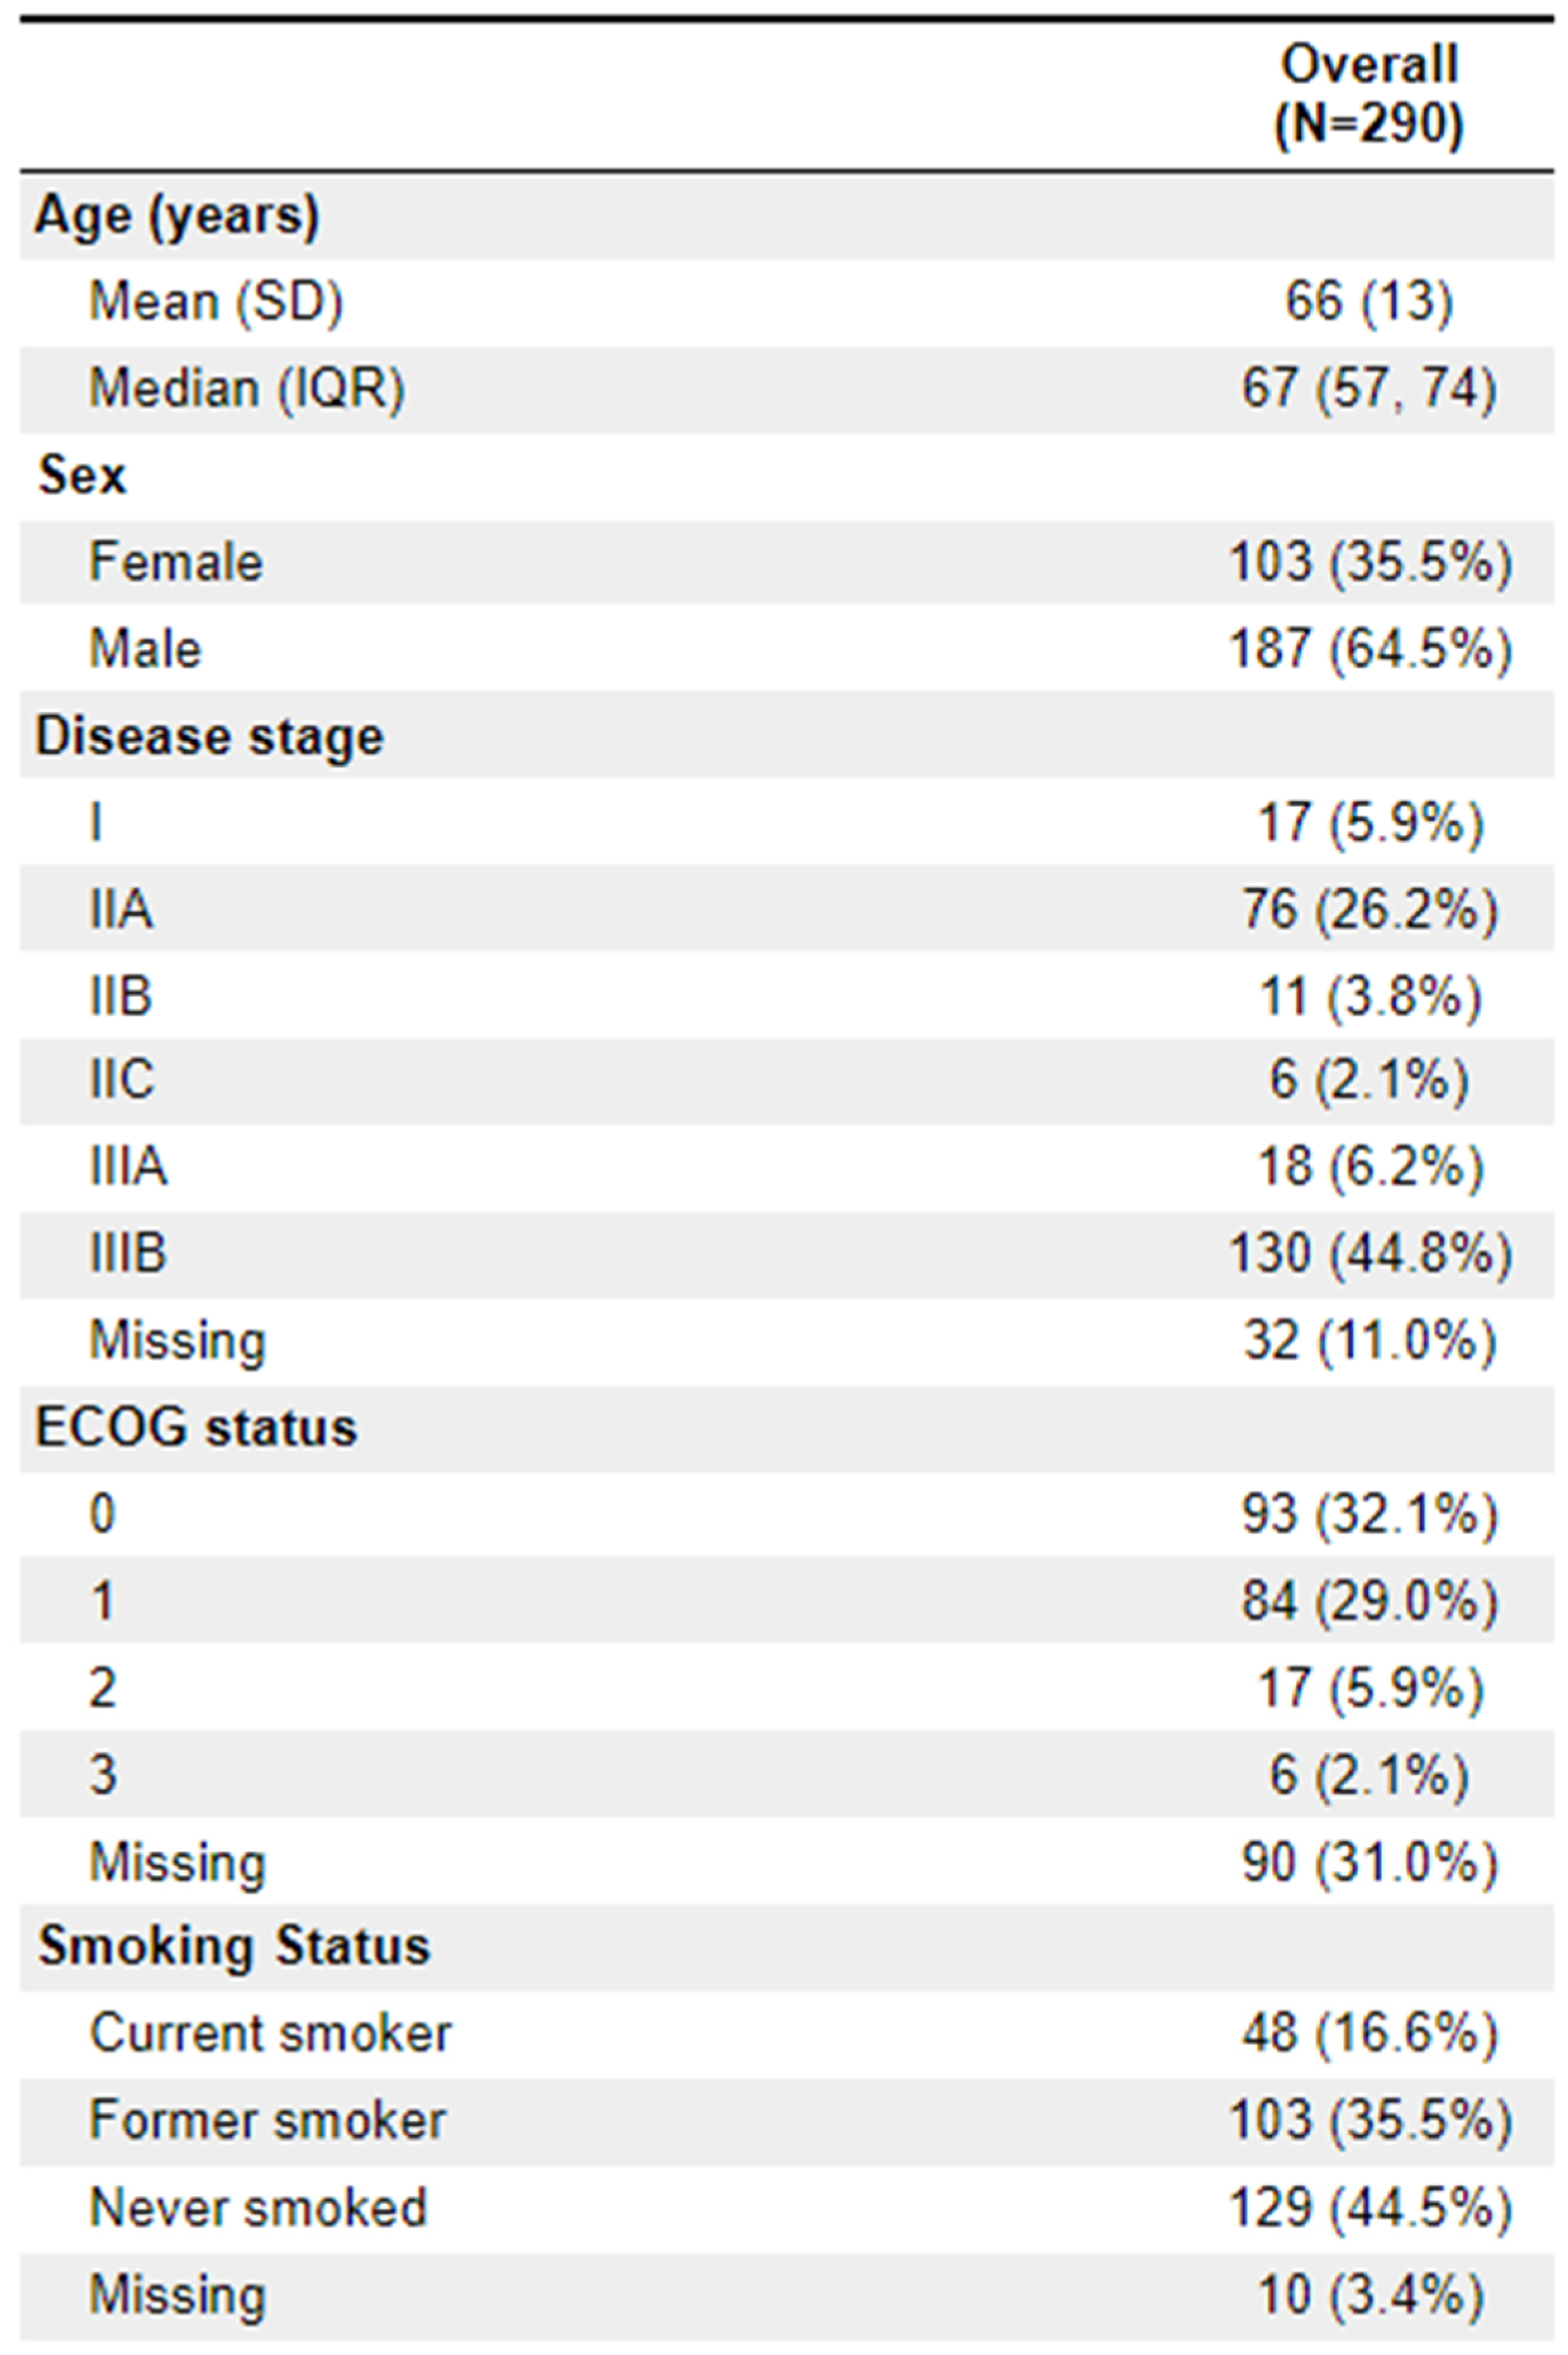This screenshot has width=1568, height=2355.
Task: Click the Sex section heading
Action: coord(82,475)
